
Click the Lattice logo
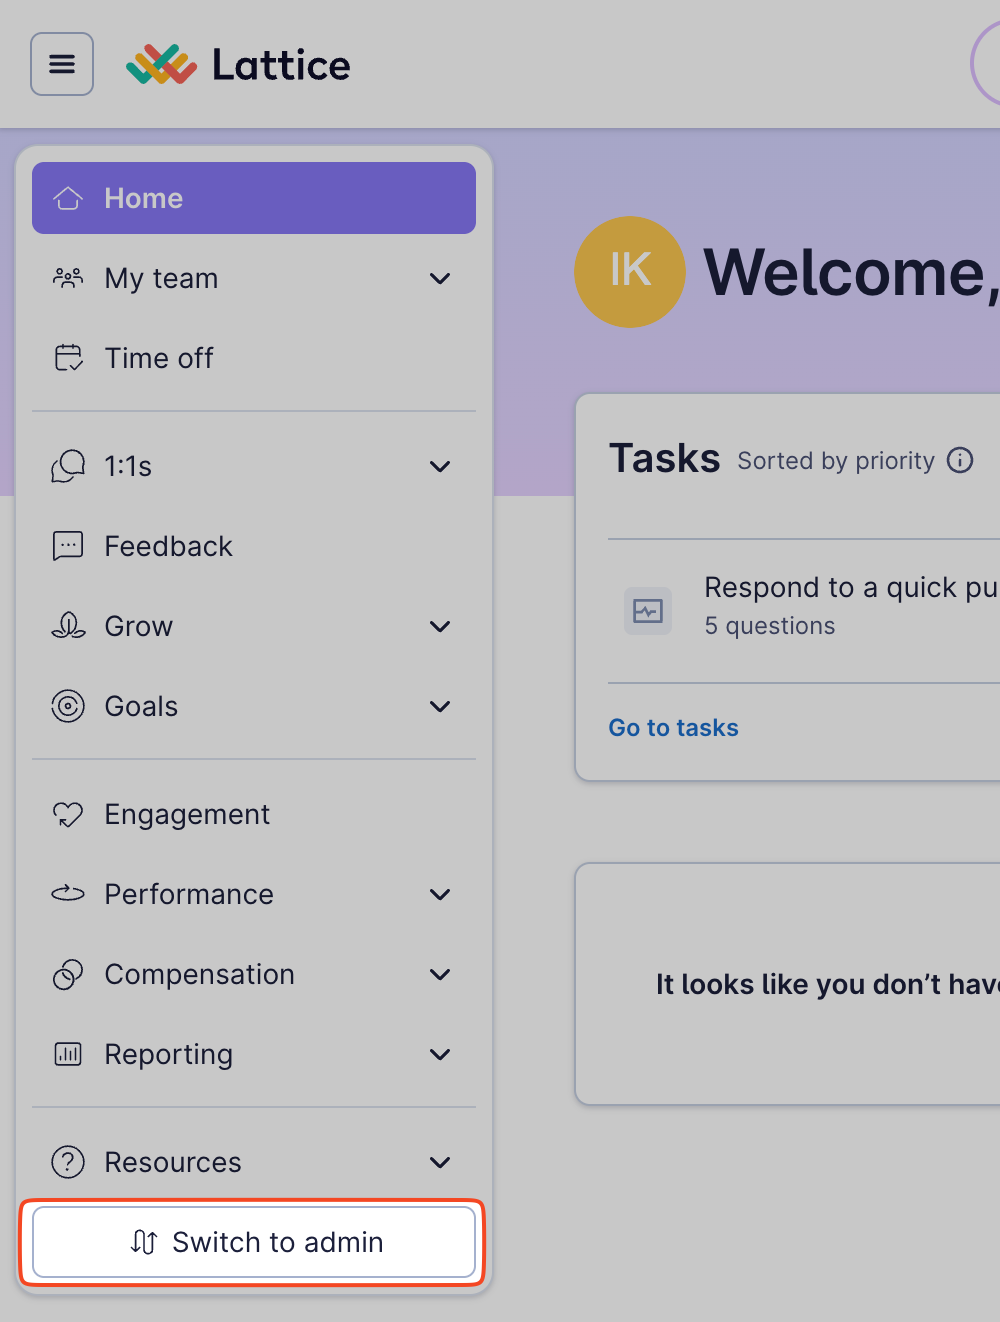coord(238,65)
